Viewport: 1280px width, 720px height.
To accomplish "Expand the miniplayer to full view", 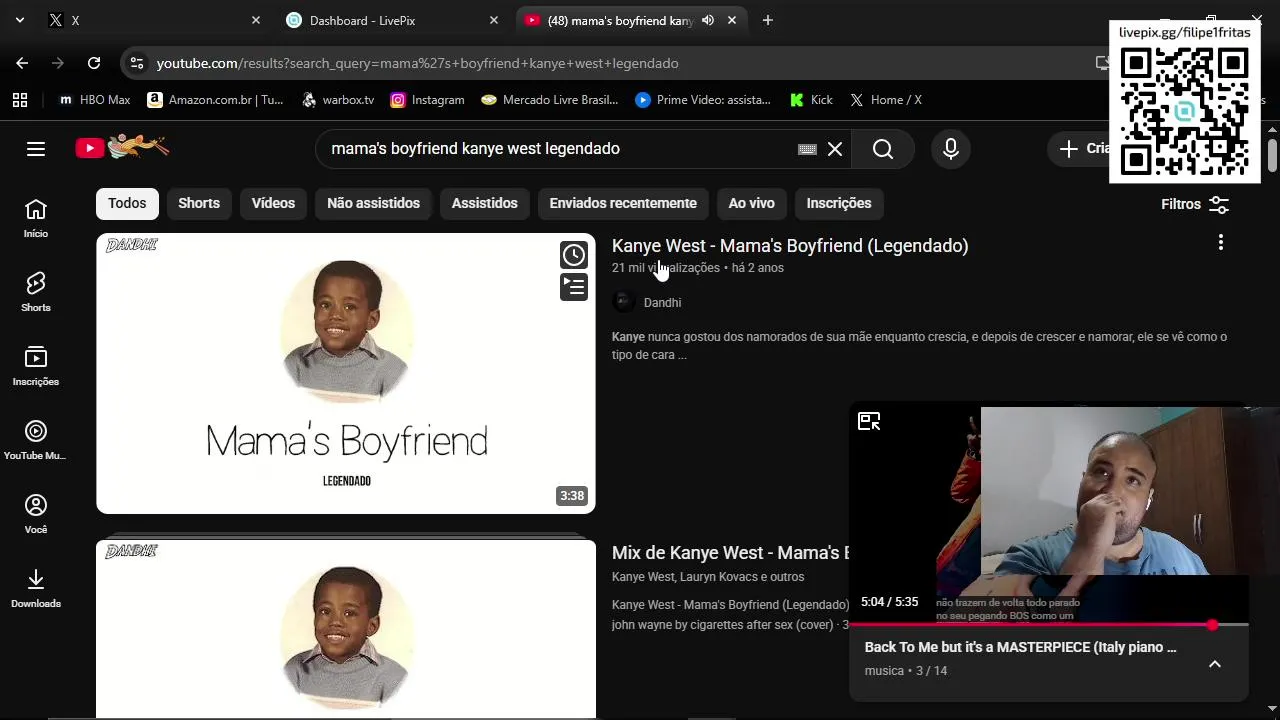I will point(869,422).
